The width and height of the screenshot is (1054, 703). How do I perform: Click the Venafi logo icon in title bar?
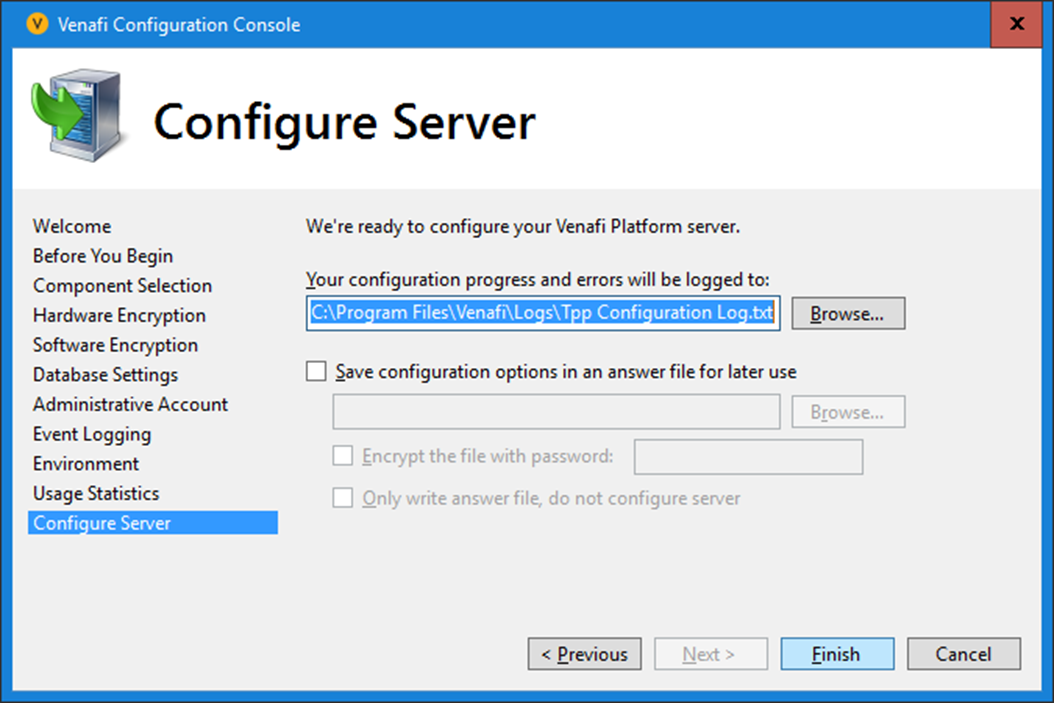pyautogui.click(x=37, y=24)
